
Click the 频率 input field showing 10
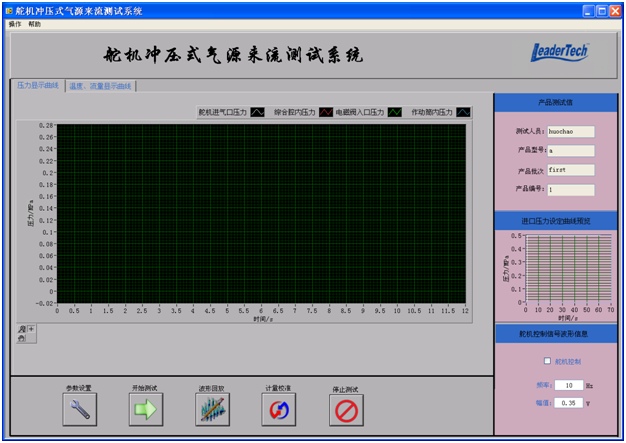569,384
